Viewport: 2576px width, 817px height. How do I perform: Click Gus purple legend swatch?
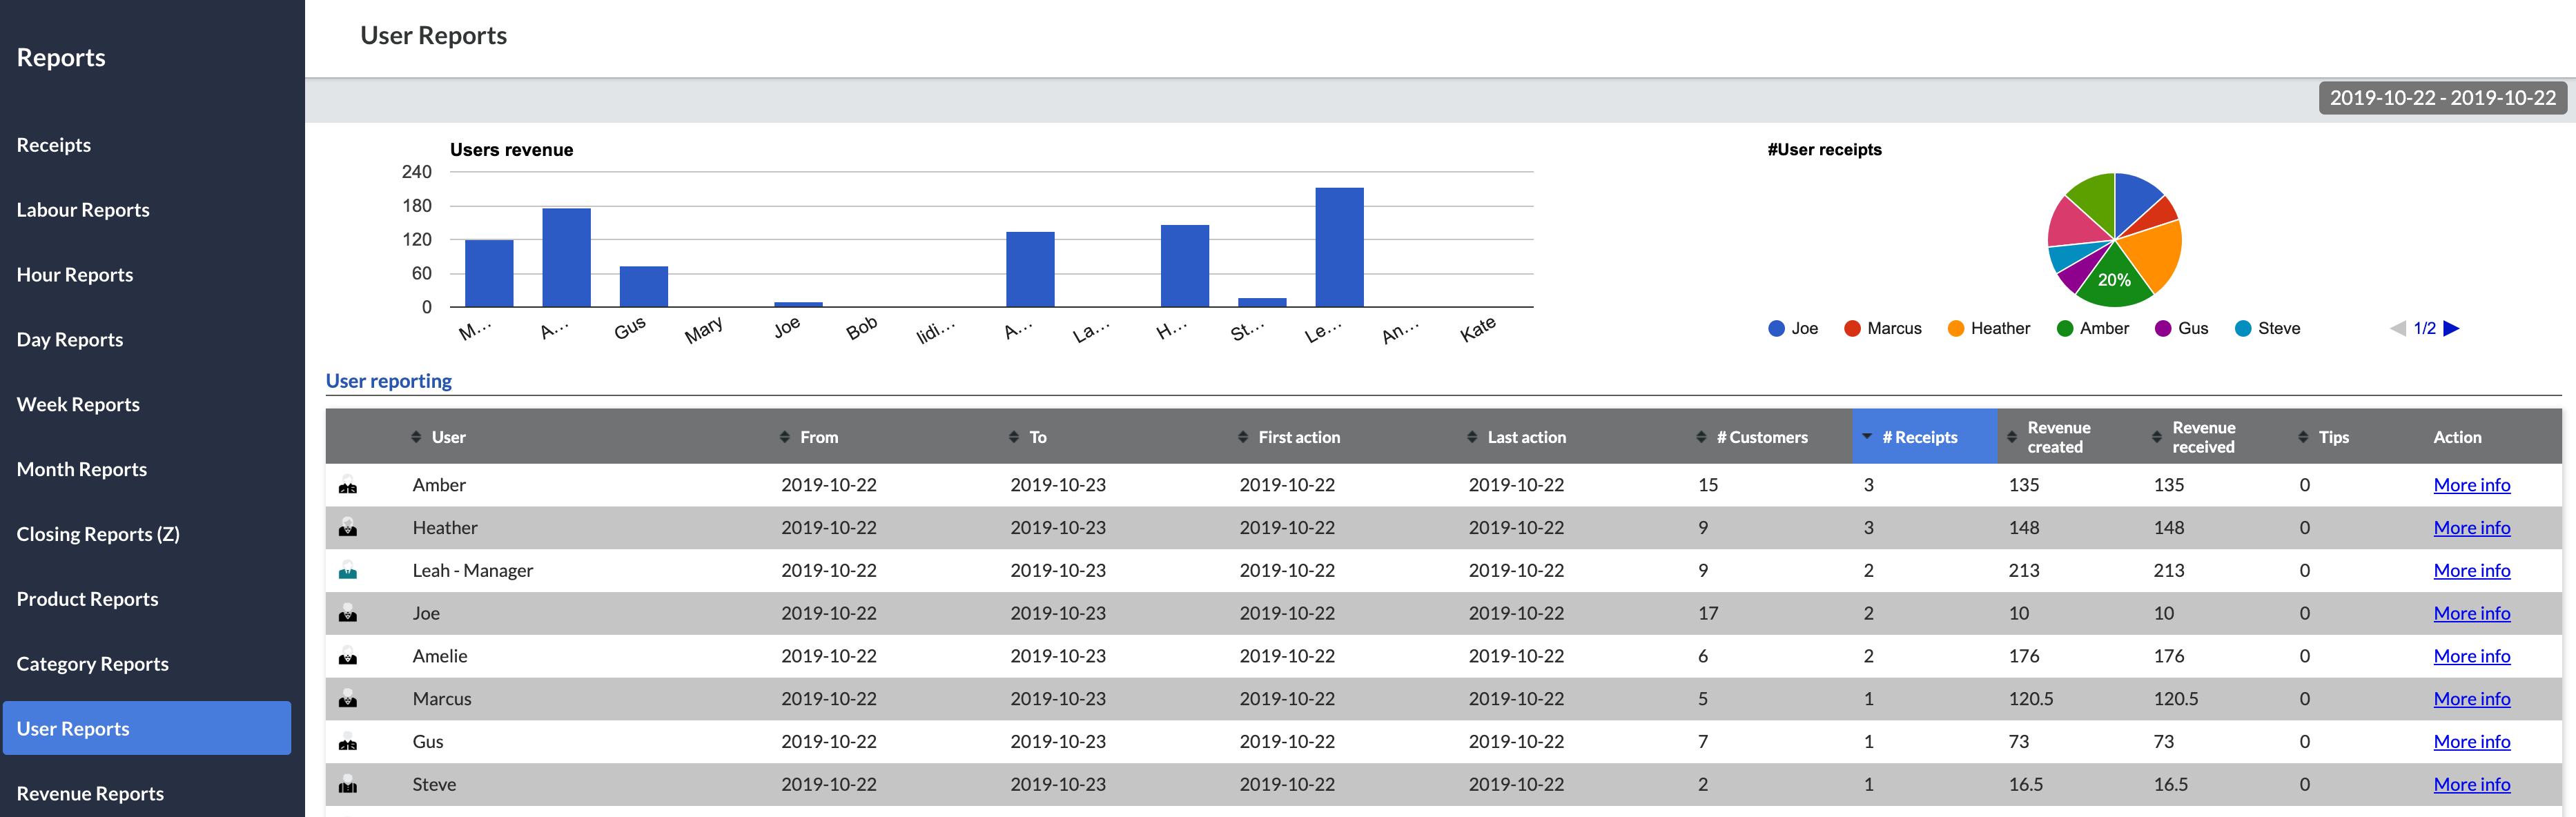click(x=2163, y=328)
